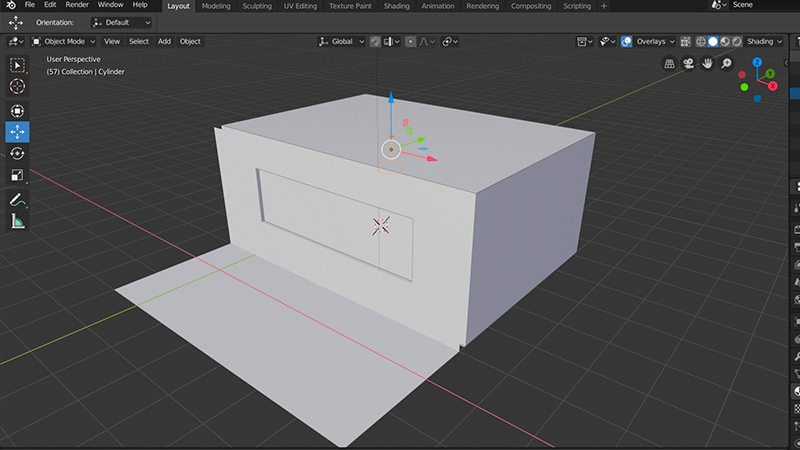Open the Orientation Default dropdown
800x450 pixels.
(121, 22)
